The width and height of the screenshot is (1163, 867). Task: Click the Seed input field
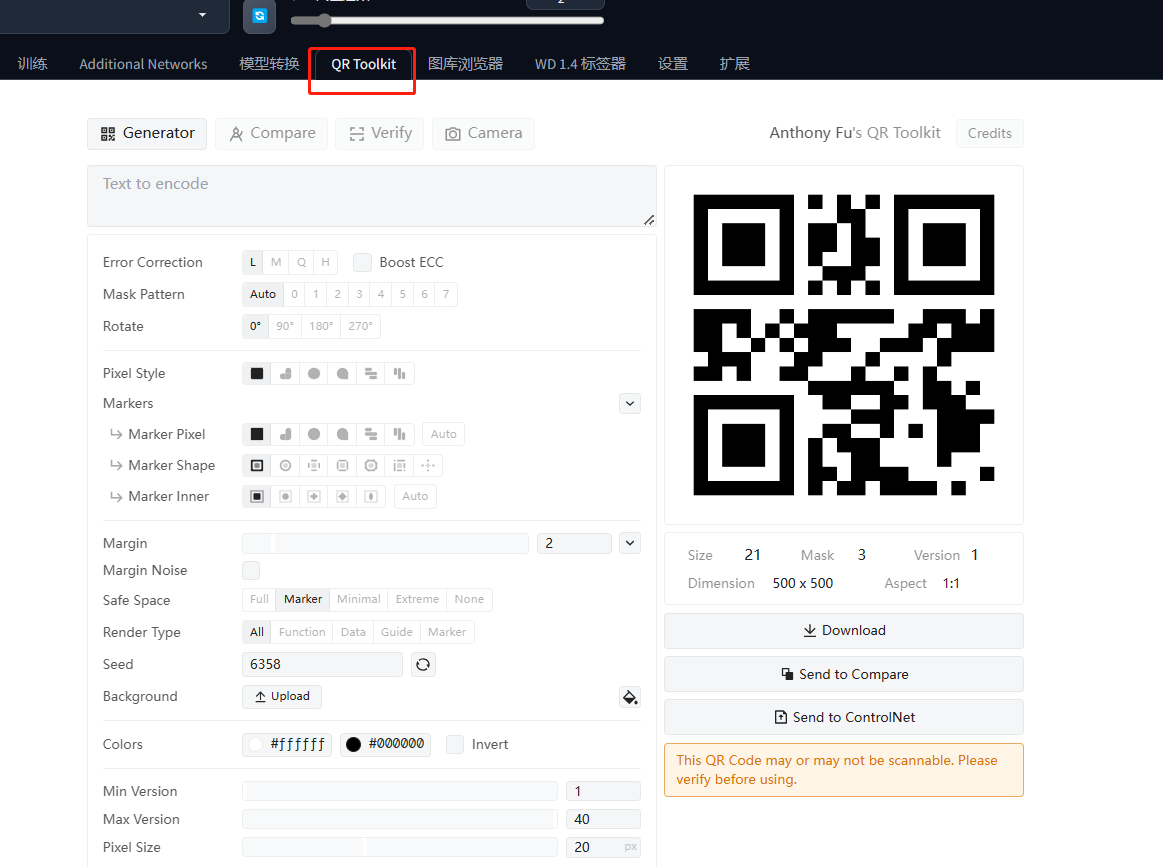(x=322, y=665)
